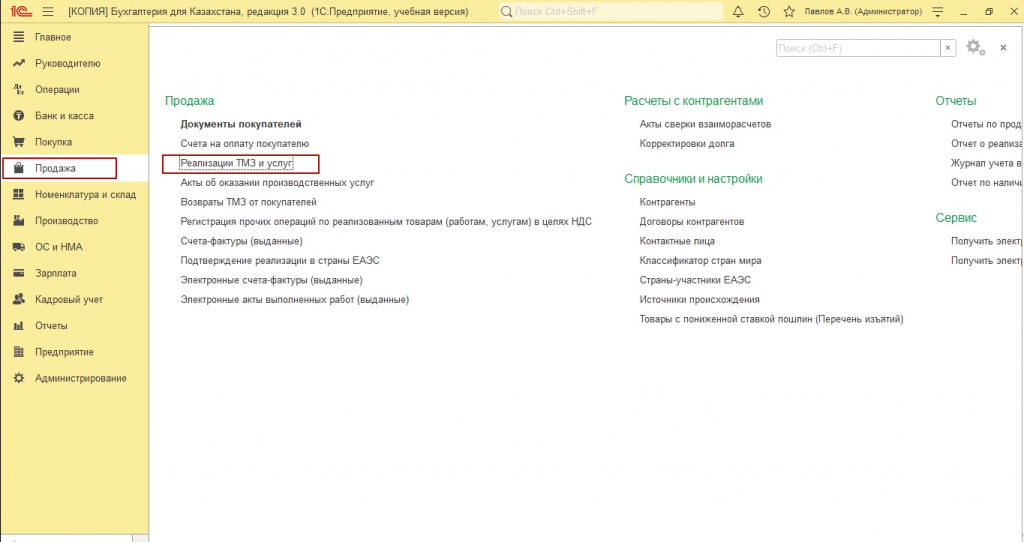
Task: Open the 1C main menu hamburger icon
Action: (48, 12)
